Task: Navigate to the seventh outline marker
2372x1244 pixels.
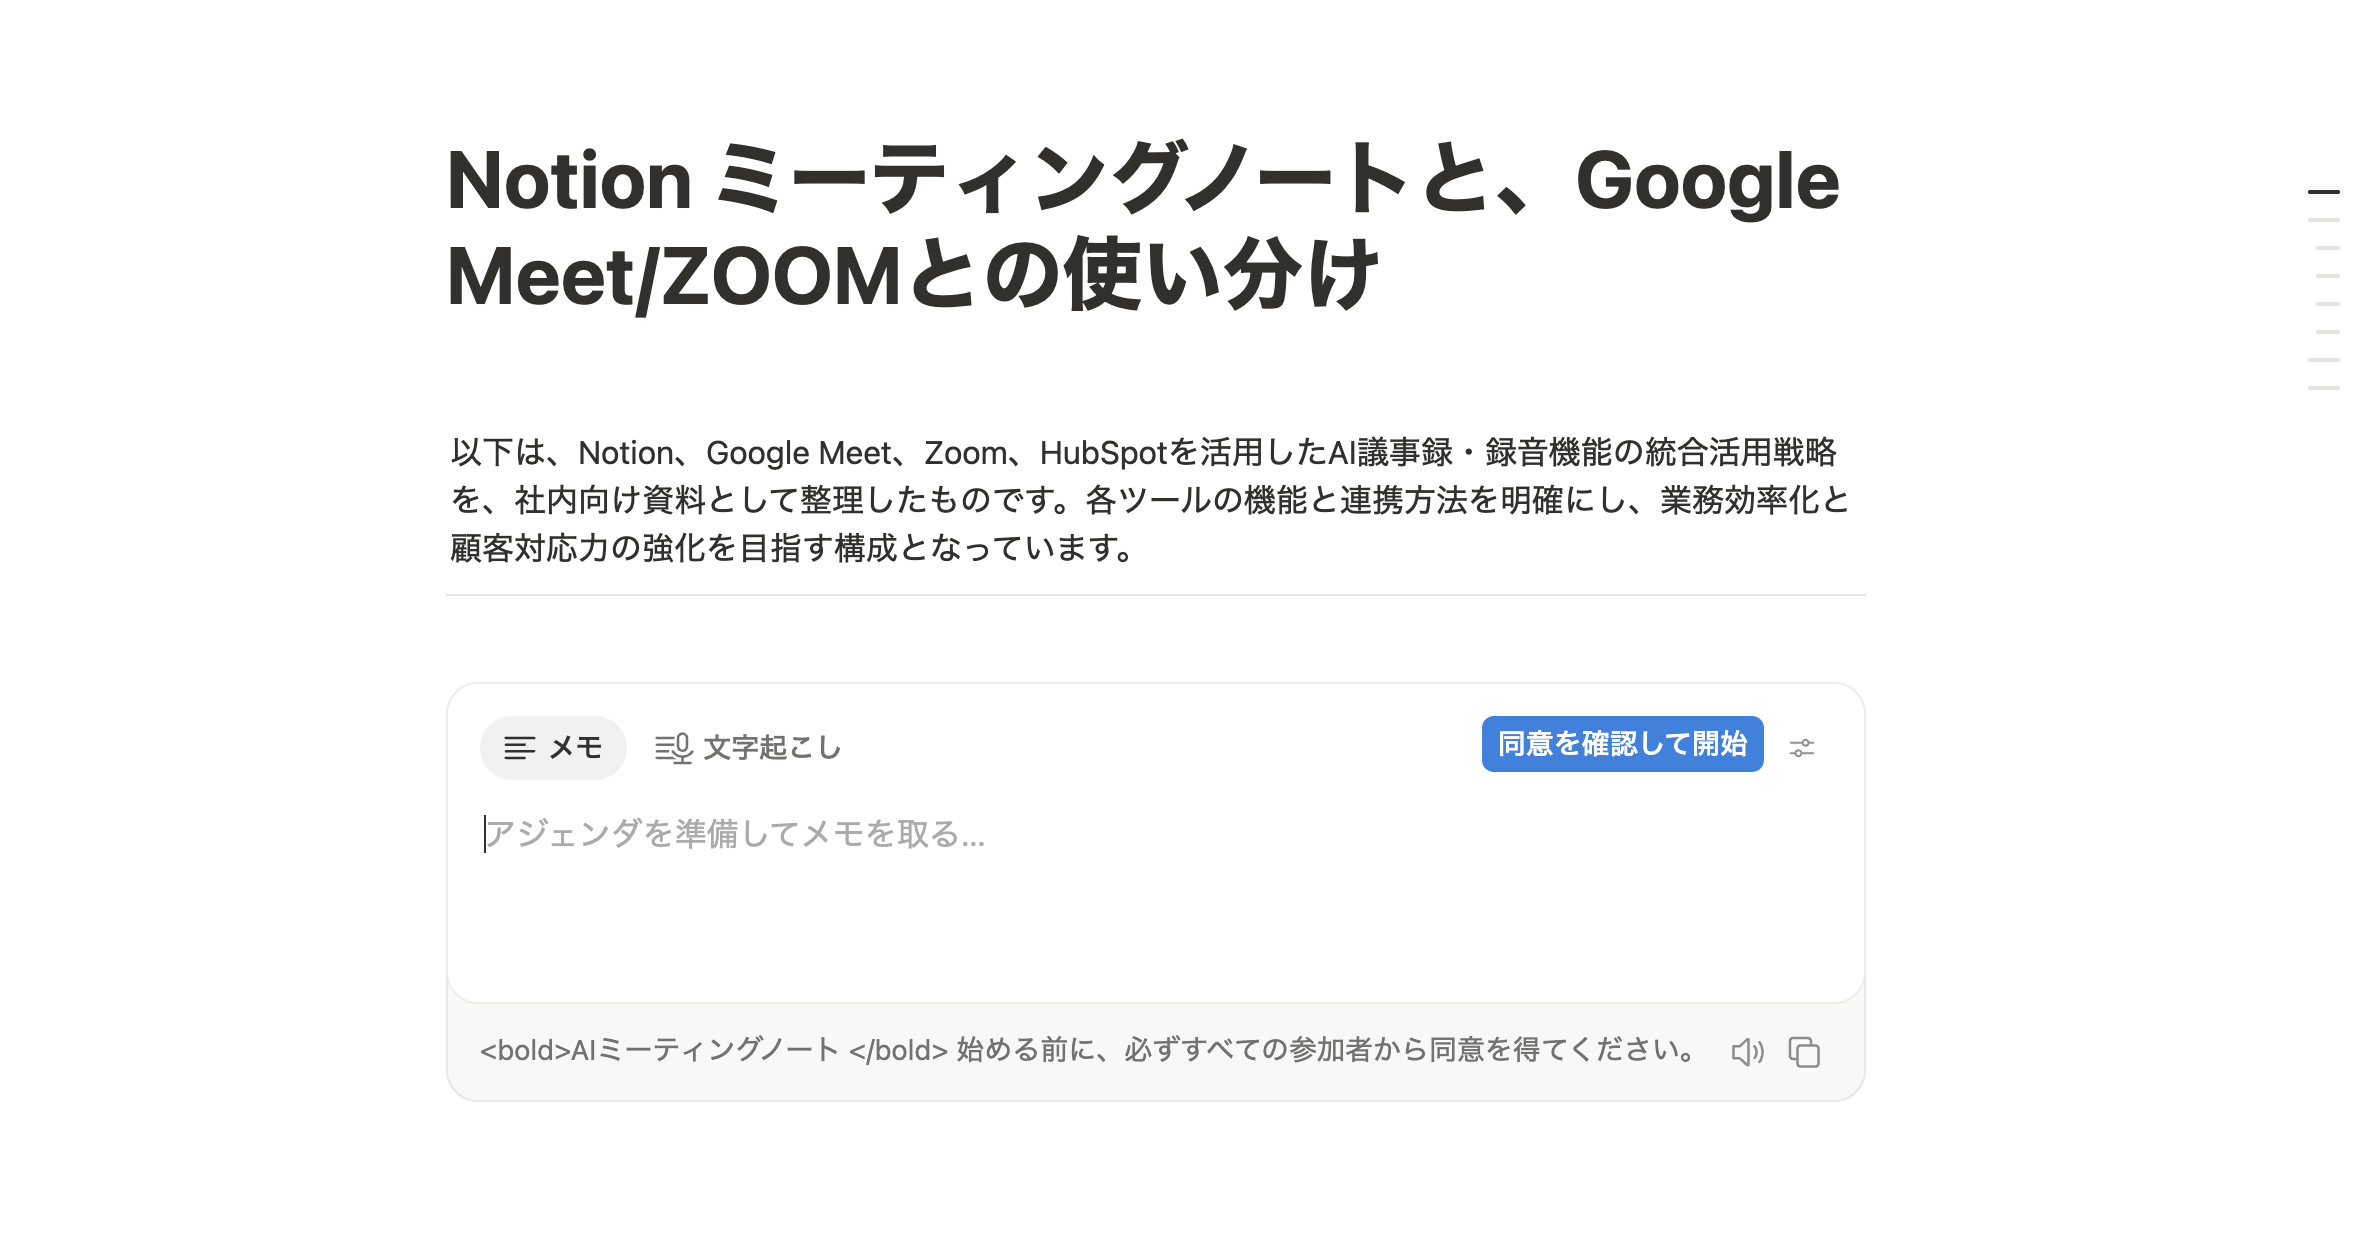Action: click(x=2323, y=360)
